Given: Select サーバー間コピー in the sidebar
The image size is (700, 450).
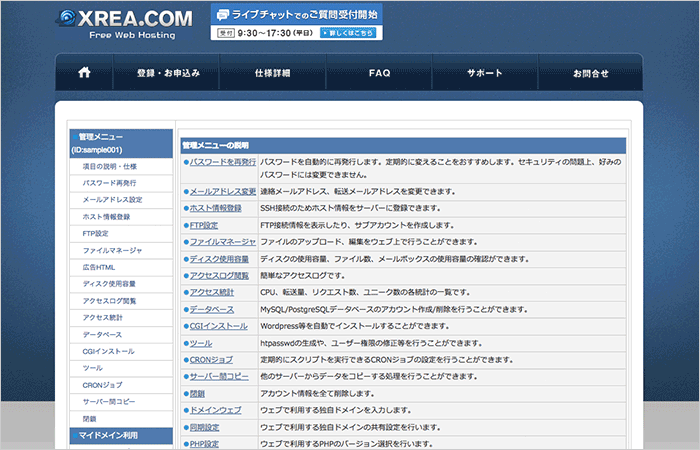Looking at the screenshot, I should click(x=109, y=401).
